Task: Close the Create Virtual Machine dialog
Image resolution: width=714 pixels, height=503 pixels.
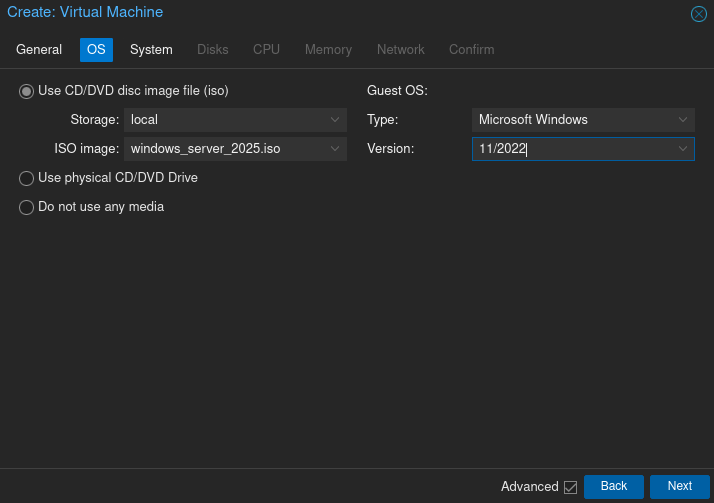Action: (699, 14)
